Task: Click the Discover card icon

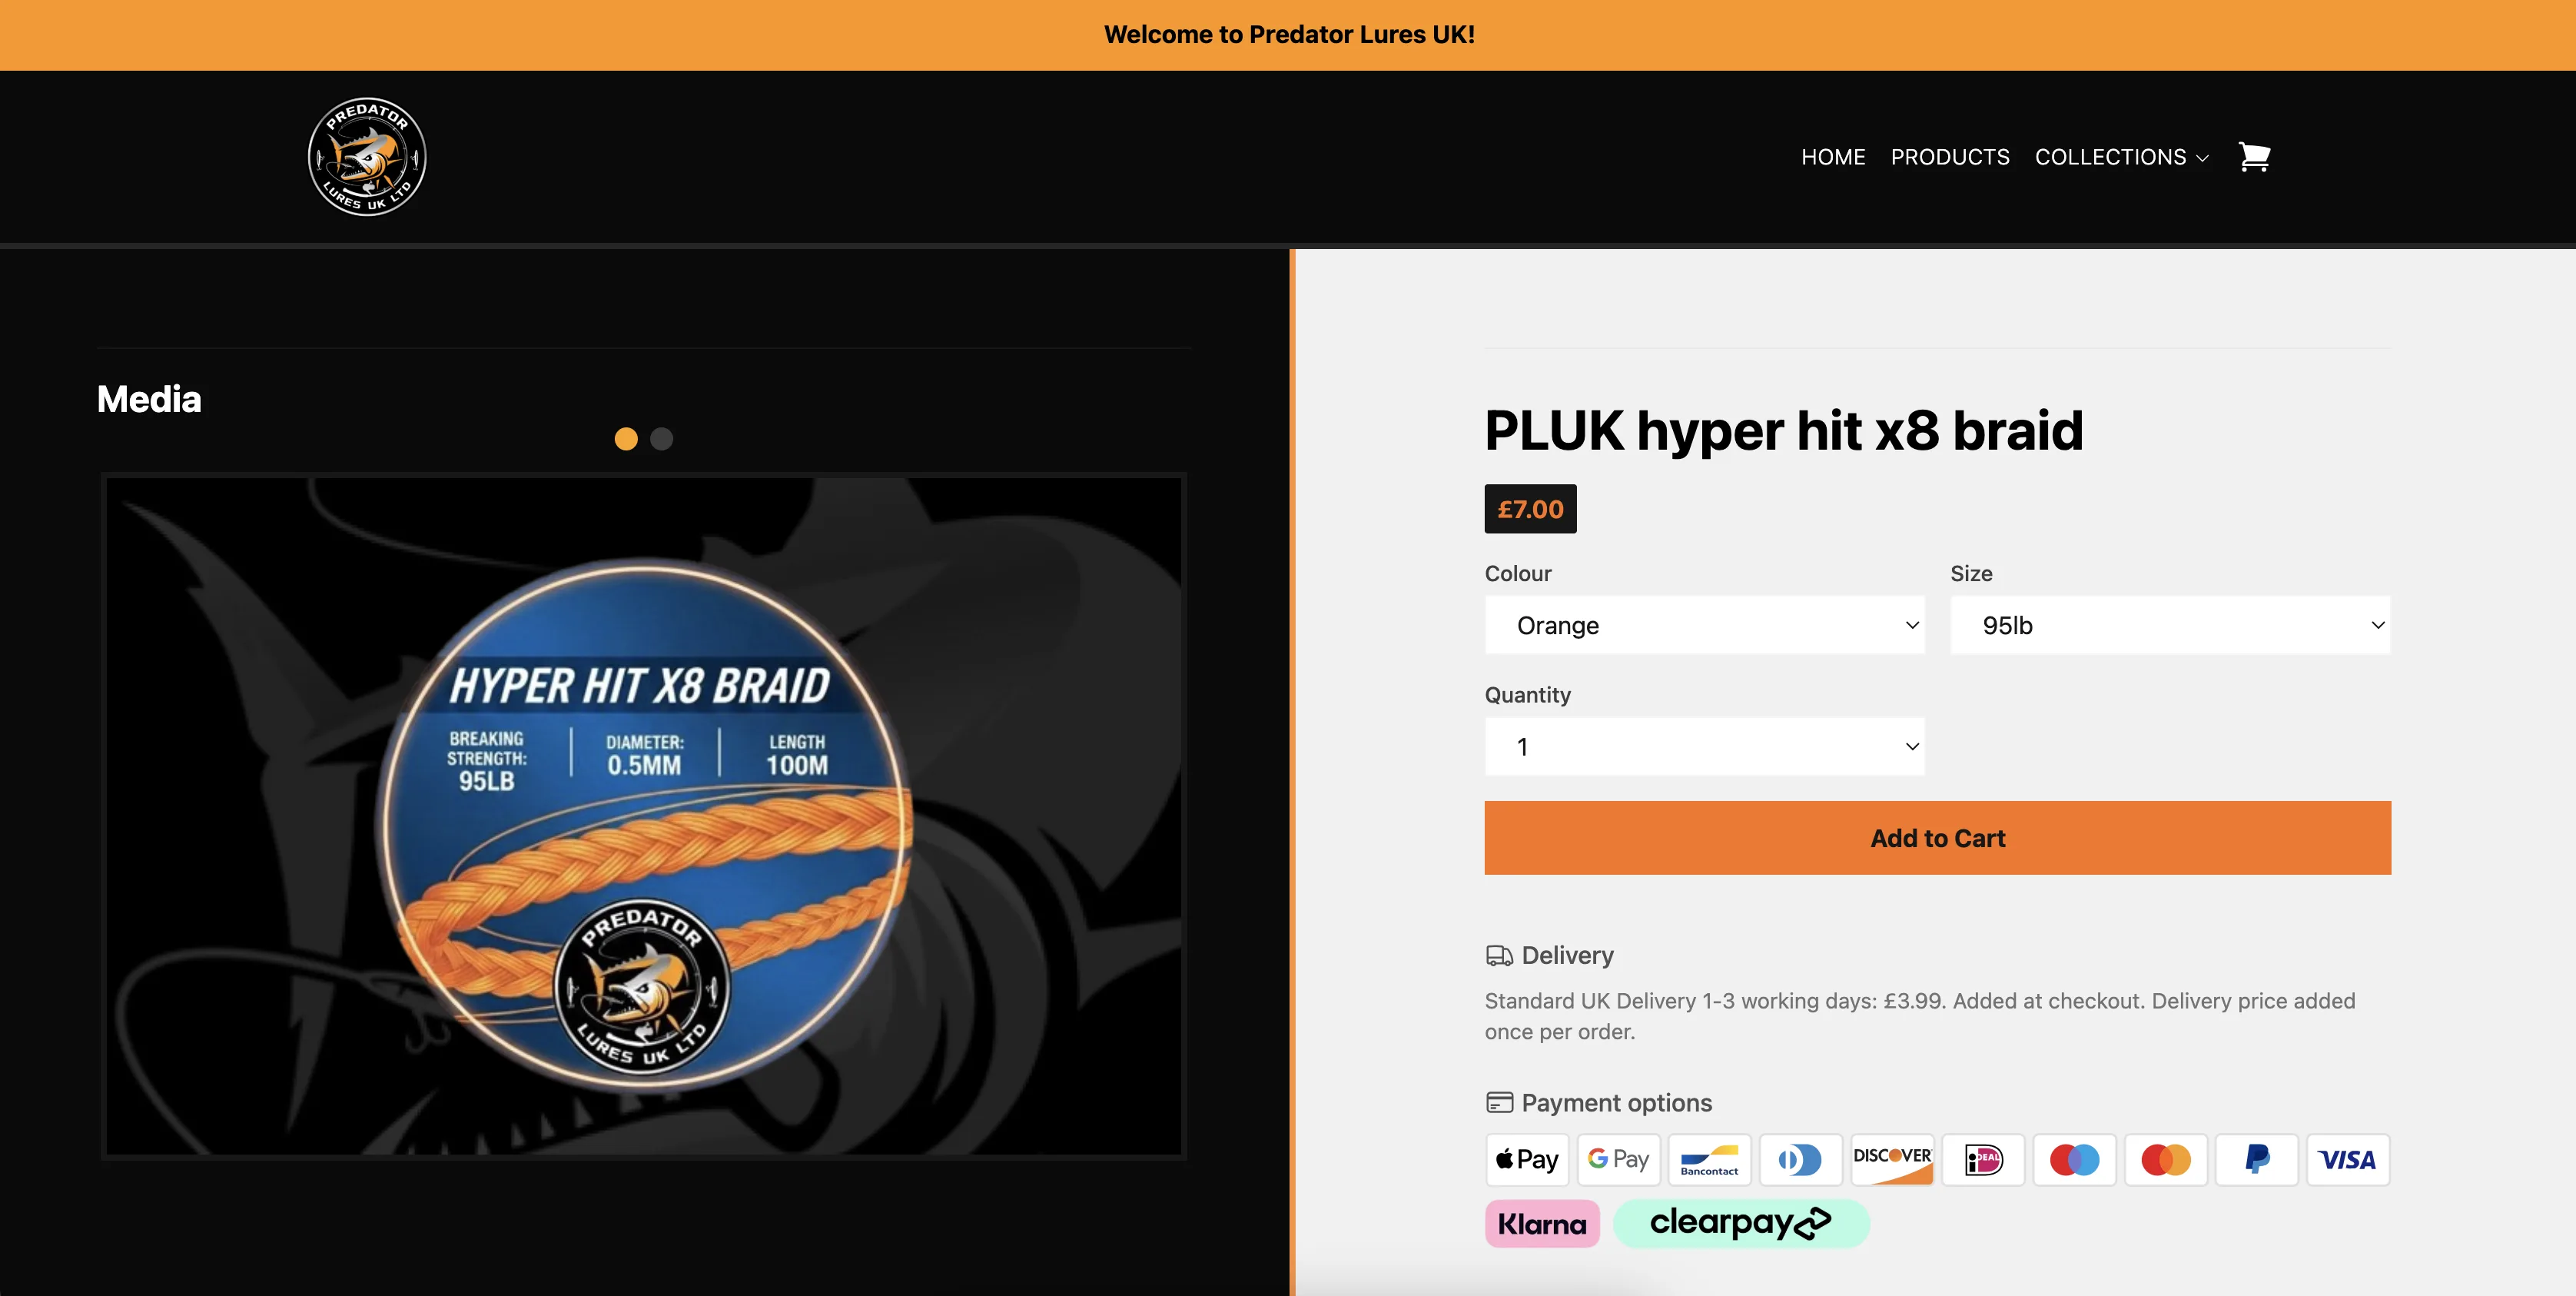Action: coord(1892,1160)
